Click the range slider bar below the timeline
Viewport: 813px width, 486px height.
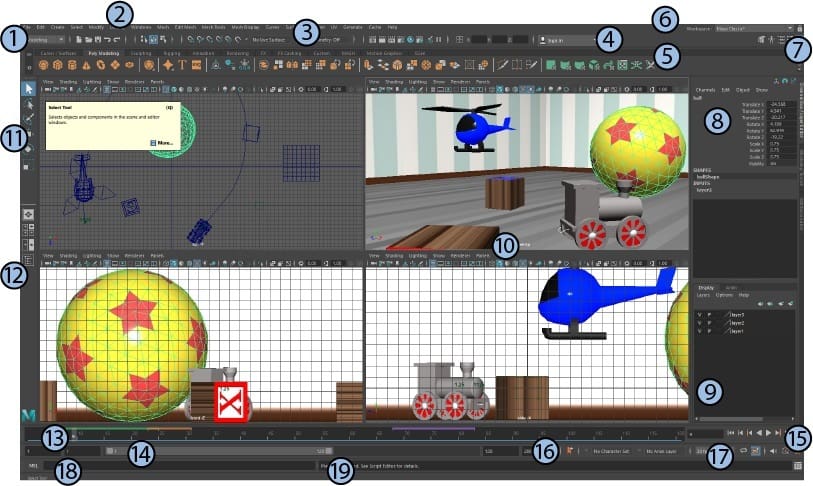[219, 451]
